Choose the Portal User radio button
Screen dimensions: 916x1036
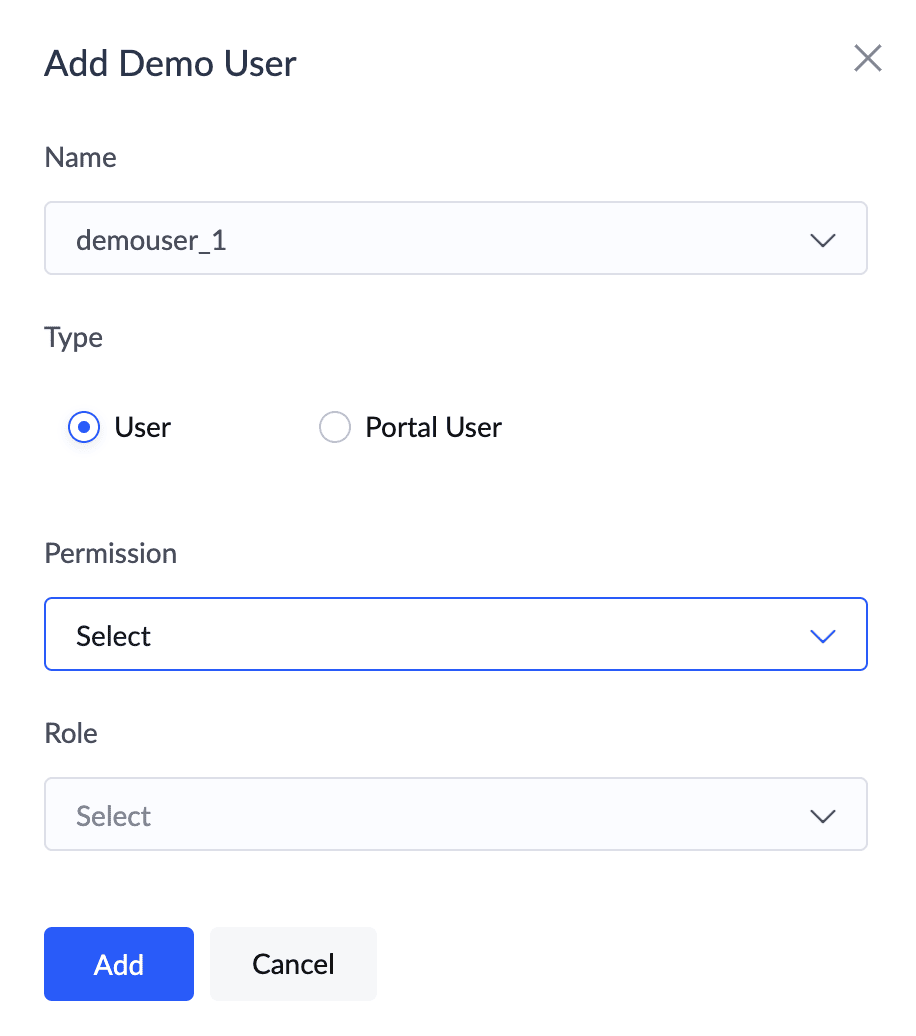point(334,427)
